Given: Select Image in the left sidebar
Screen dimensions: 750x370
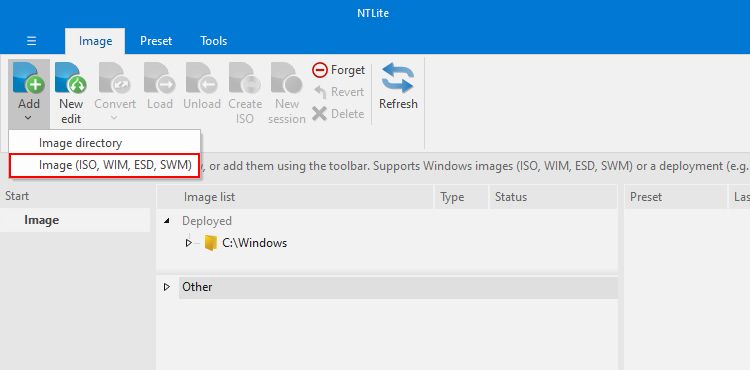Looking at the screenshot, I should (x=75, y=220).
